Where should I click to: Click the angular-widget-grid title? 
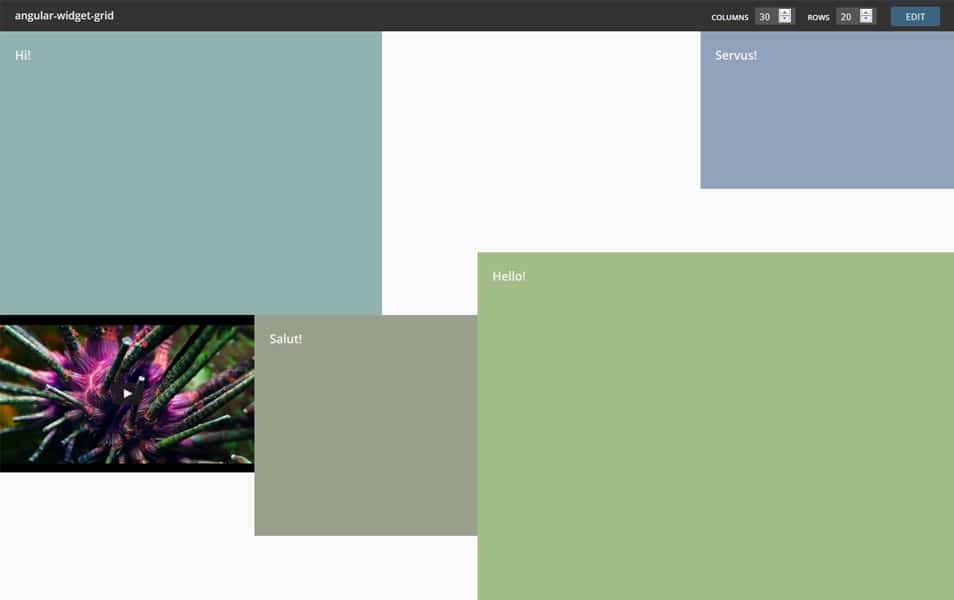point(62,15)
